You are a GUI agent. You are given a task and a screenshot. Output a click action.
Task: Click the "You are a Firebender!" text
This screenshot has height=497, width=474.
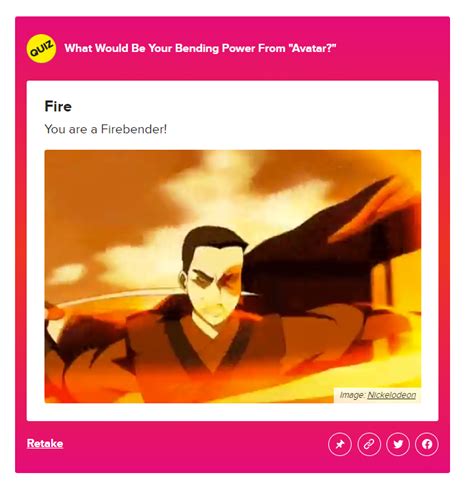pyautogui.click(x=106, y=129)
